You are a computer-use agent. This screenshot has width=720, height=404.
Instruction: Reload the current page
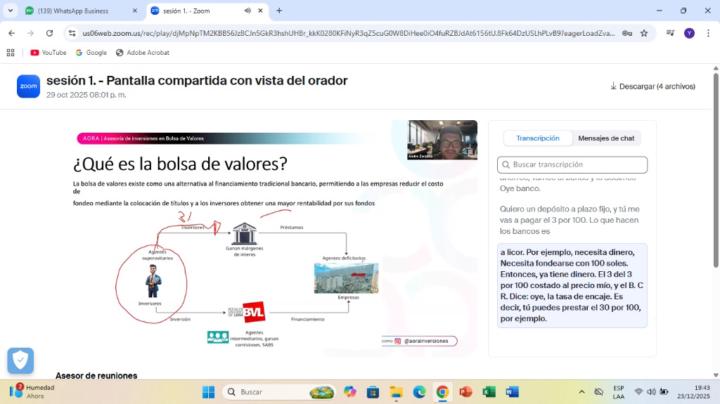(x=49, y=33)
